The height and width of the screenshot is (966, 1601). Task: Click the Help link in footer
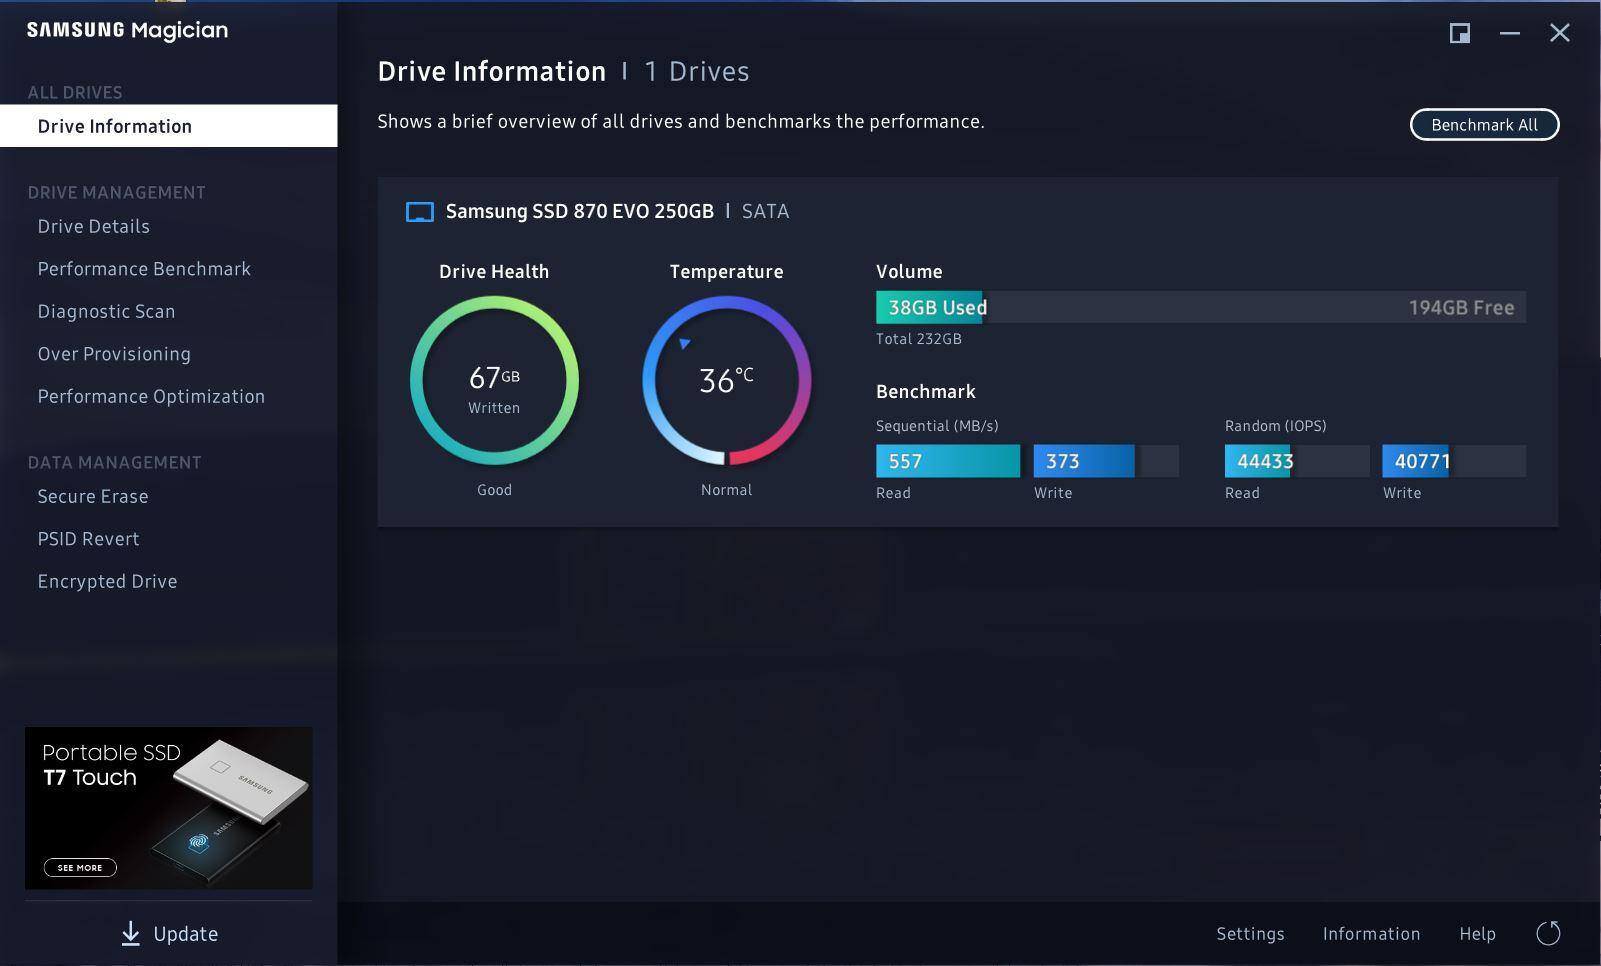click(1477, 934)
